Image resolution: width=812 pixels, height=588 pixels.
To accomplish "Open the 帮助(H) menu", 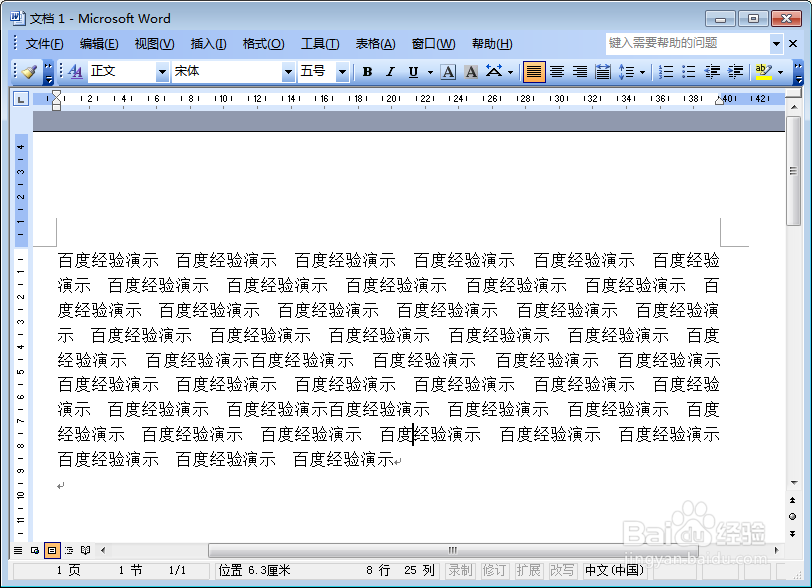I will click(x=492, y=44).
